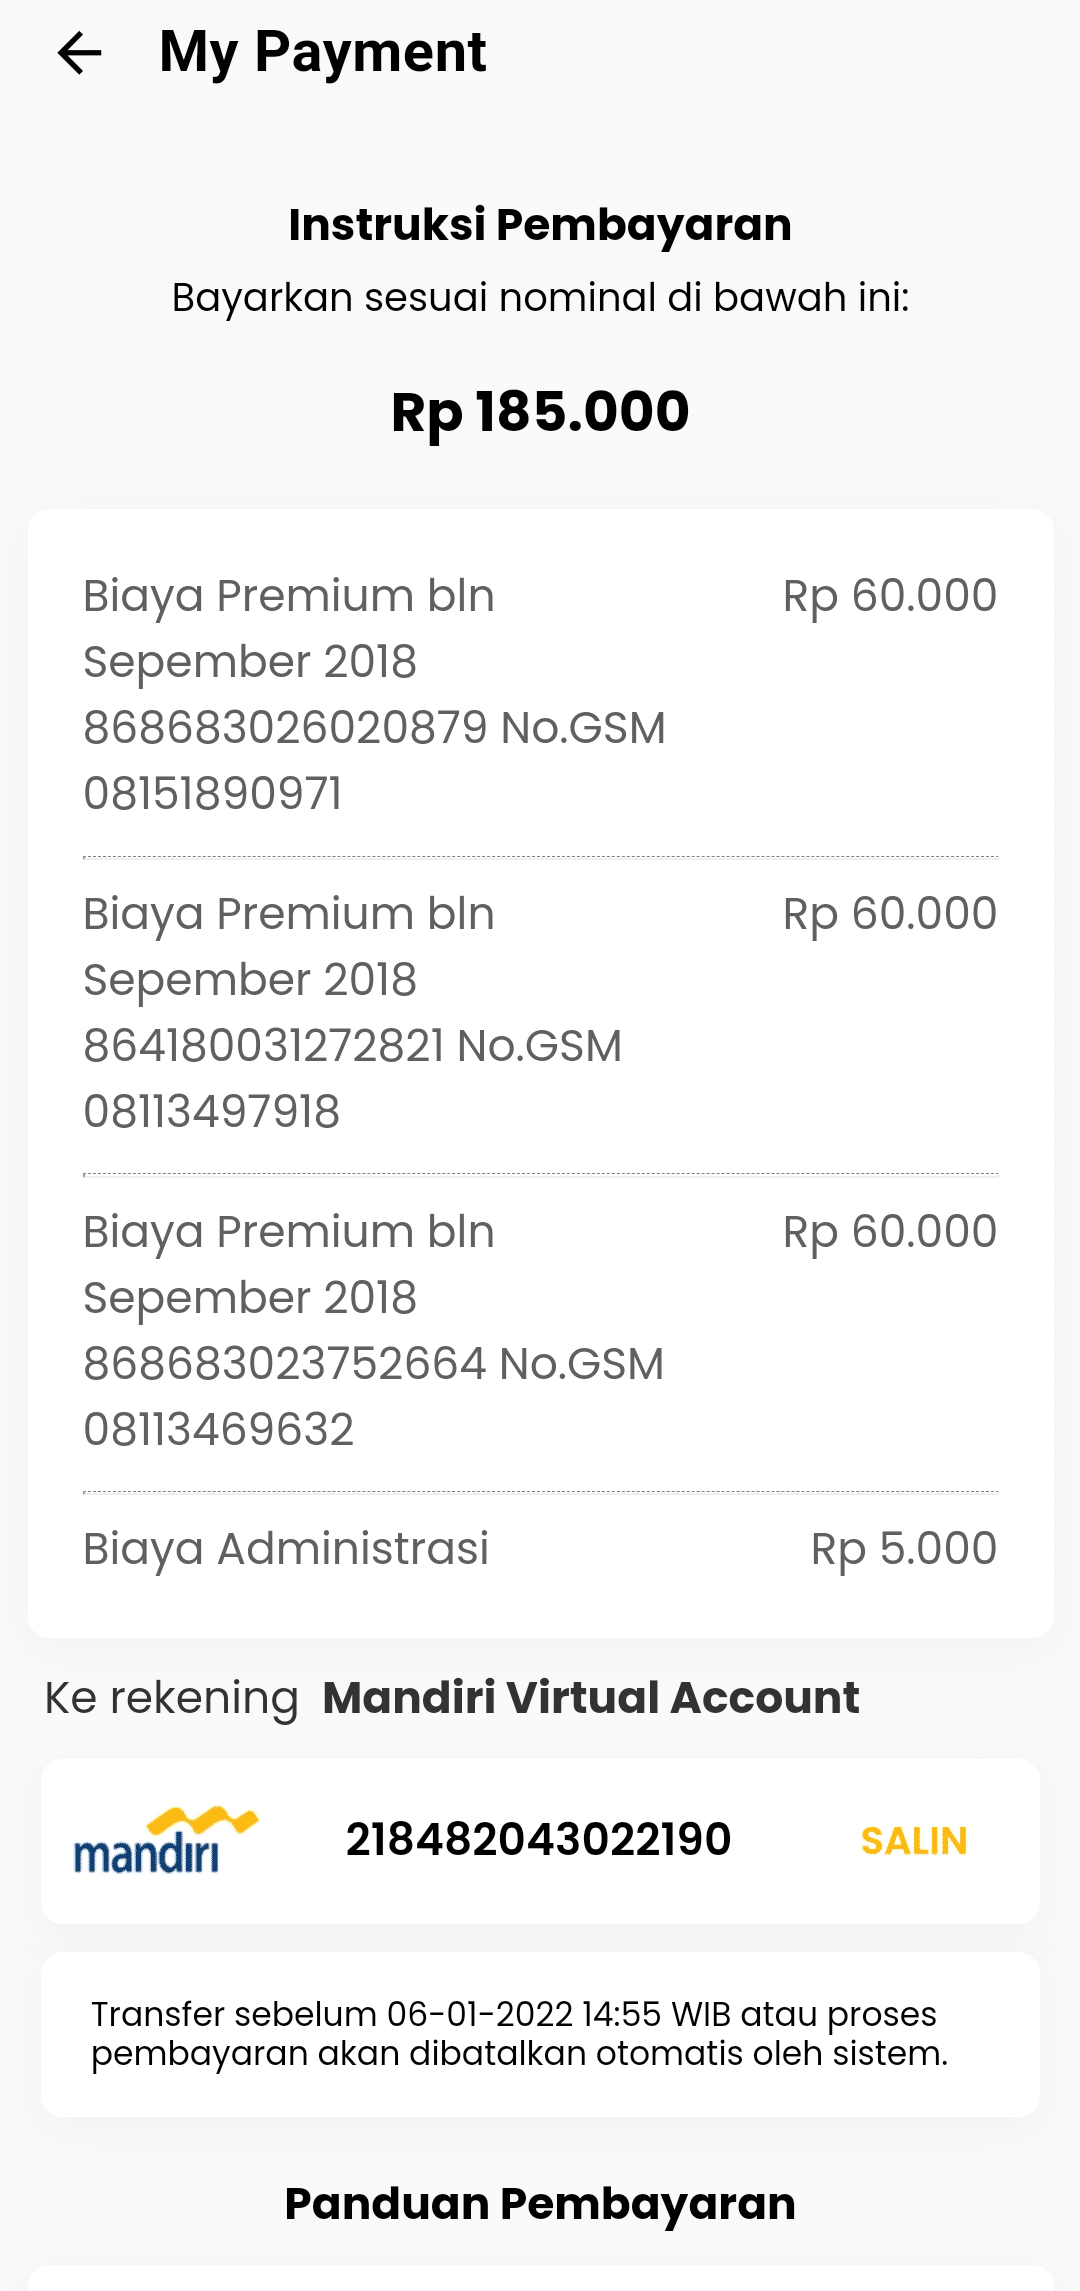The image size is (1080, 2291).
Task: Click the 'Bayarkan sesuai nominal' instruction text
Action: pyautogui.click(x=540, y=298)
